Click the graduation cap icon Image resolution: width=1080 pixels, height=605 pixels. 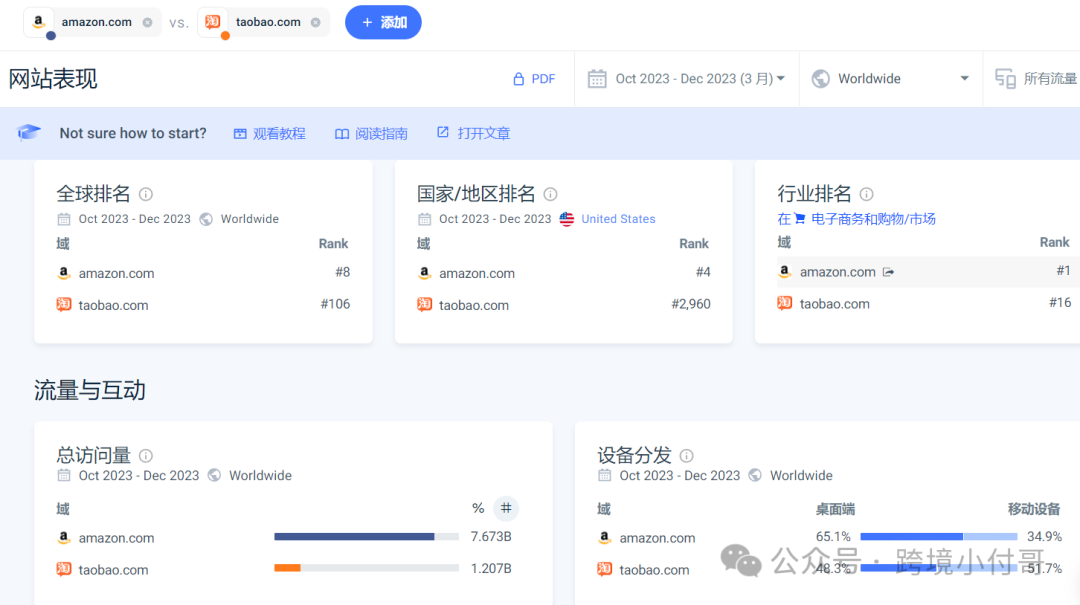tap(29, 132)
